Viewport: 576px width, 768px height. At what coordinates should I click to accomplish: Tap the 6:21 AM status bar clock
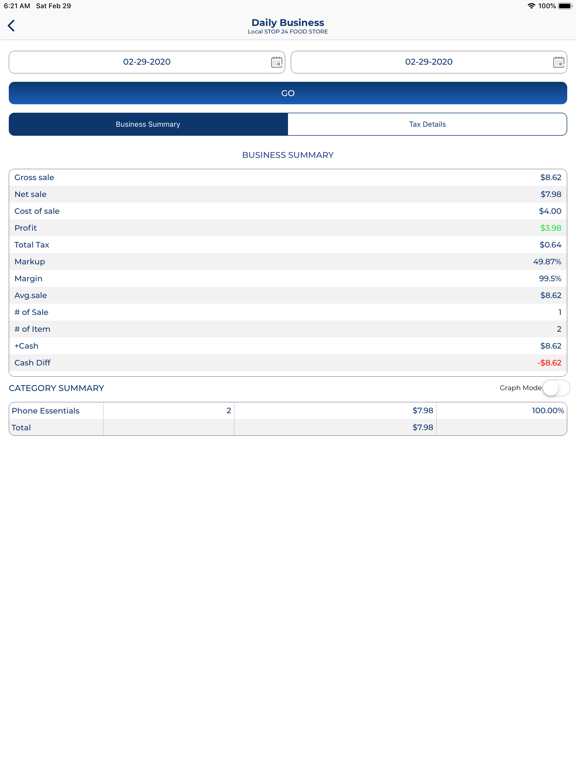[x=17, y=6]
